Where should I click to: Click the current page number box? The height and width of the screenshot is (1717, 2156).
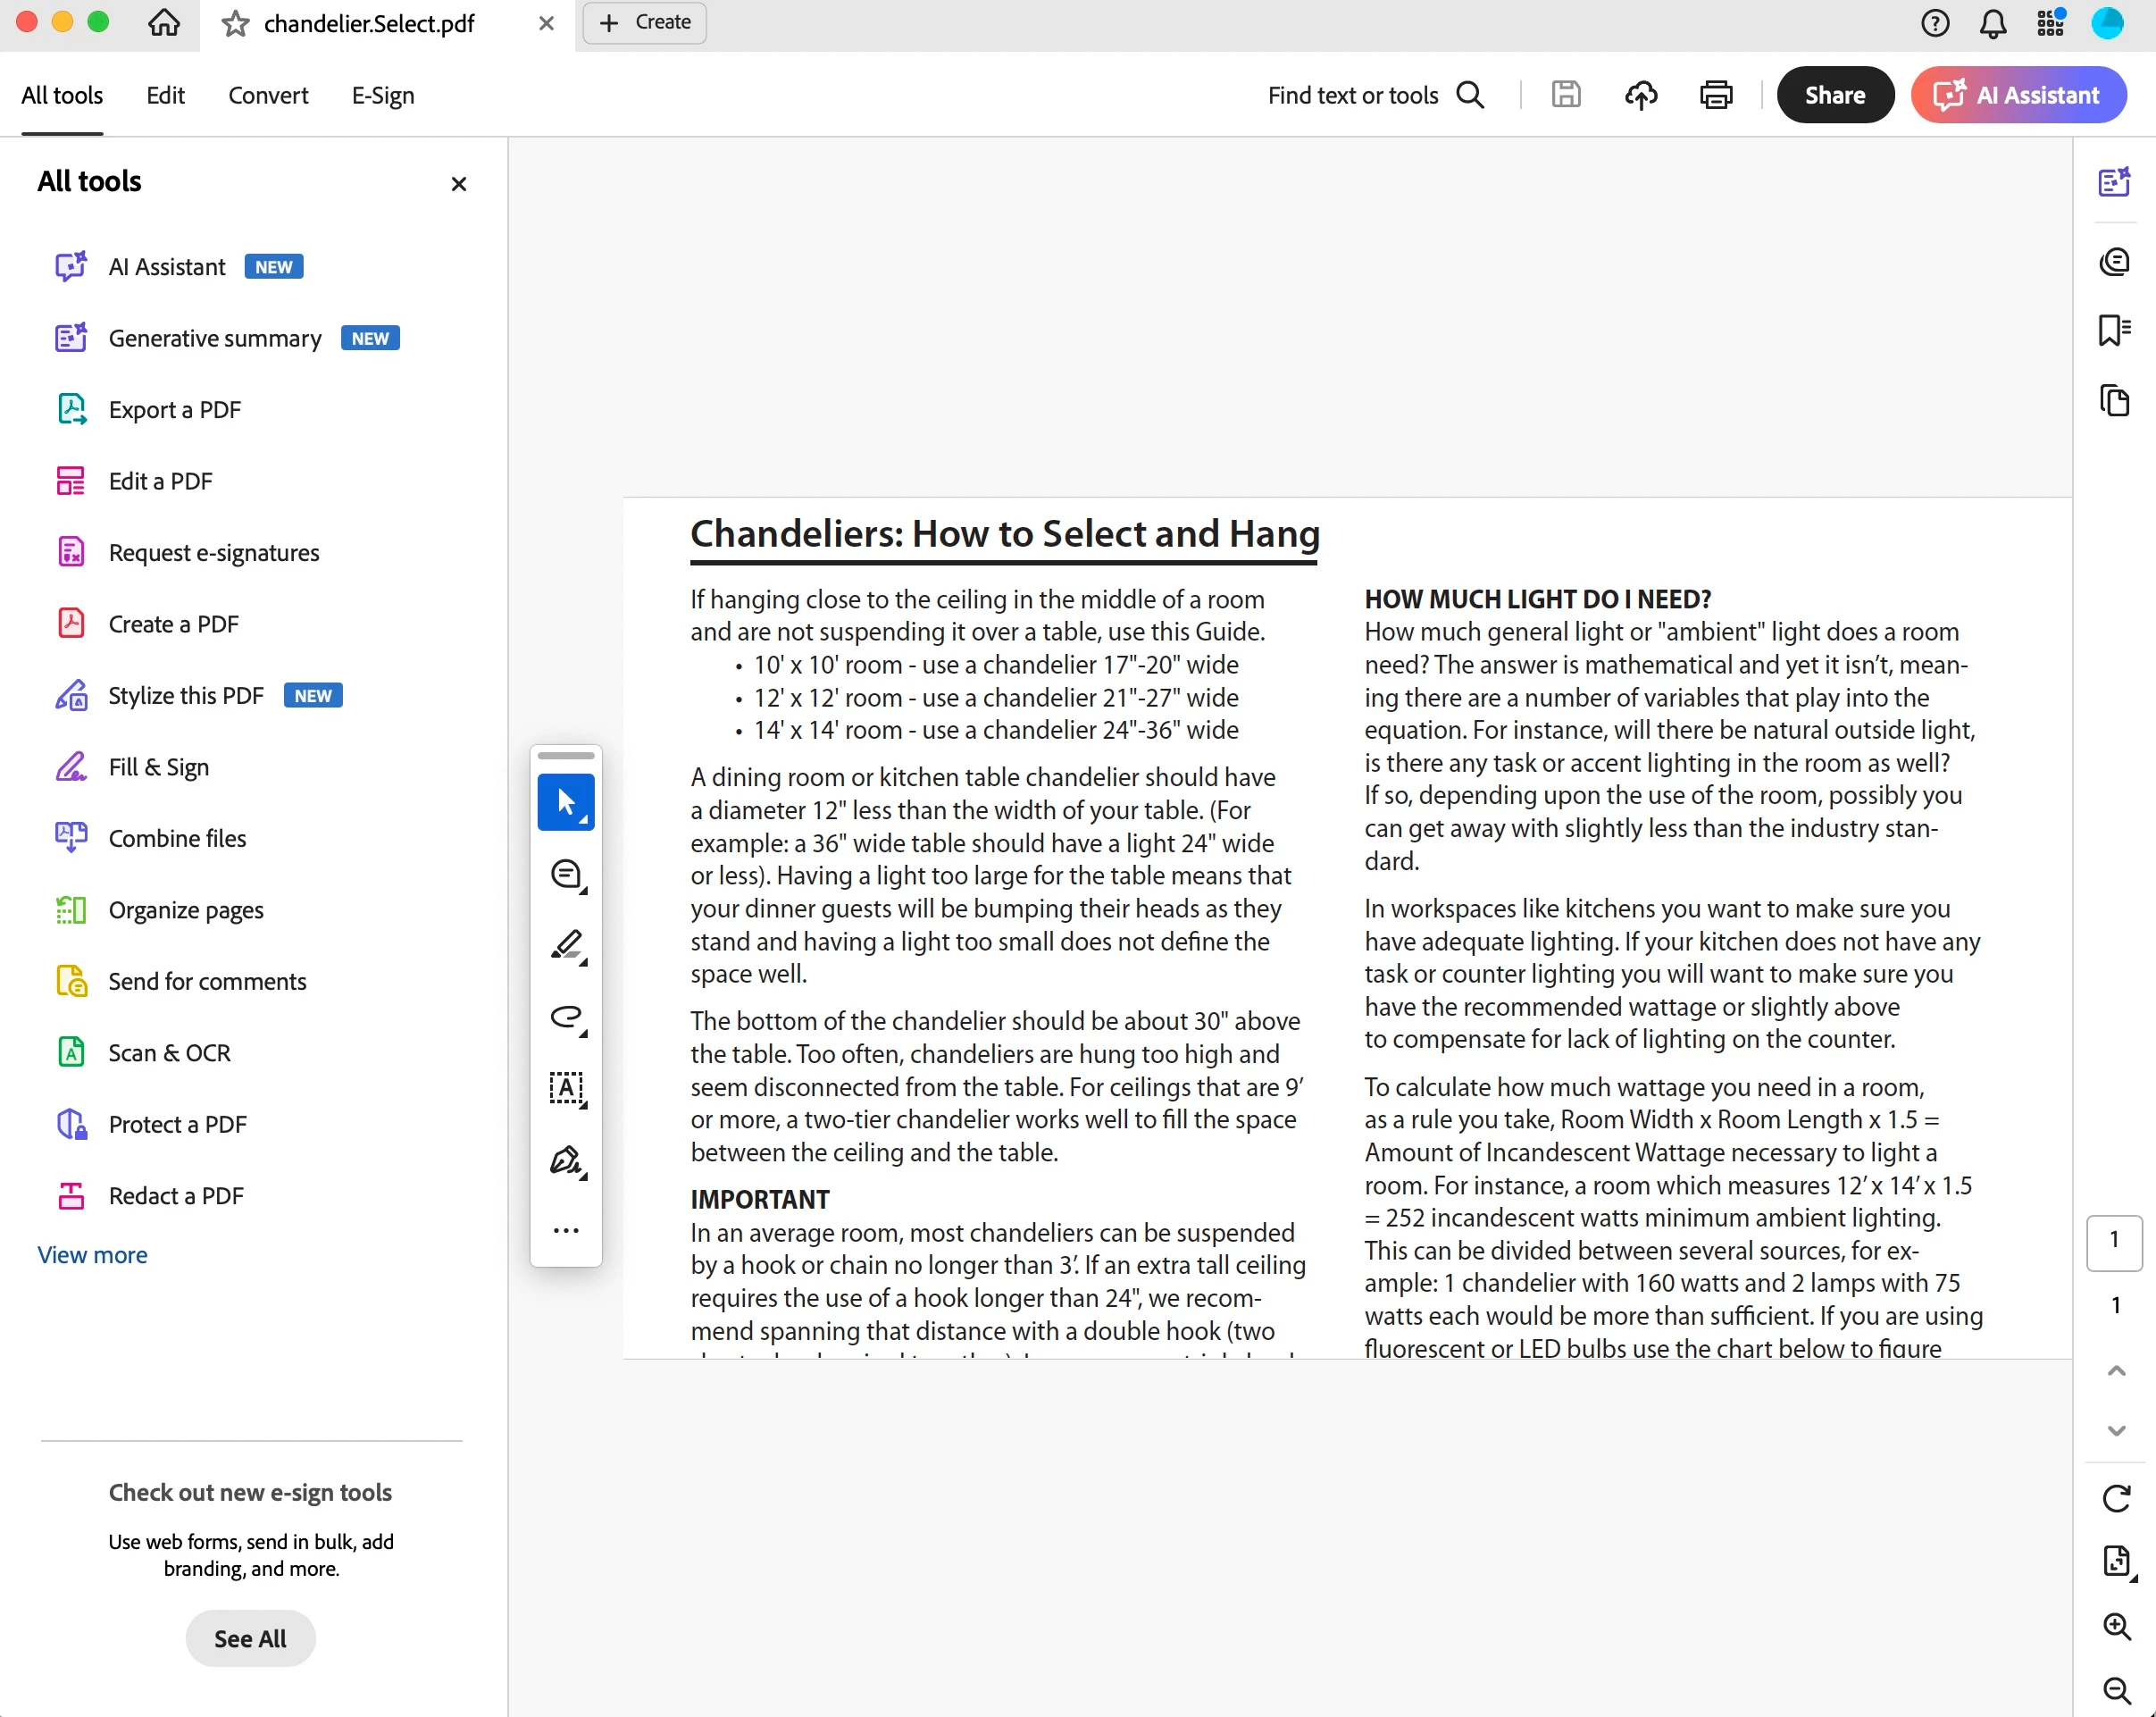2114,1240
